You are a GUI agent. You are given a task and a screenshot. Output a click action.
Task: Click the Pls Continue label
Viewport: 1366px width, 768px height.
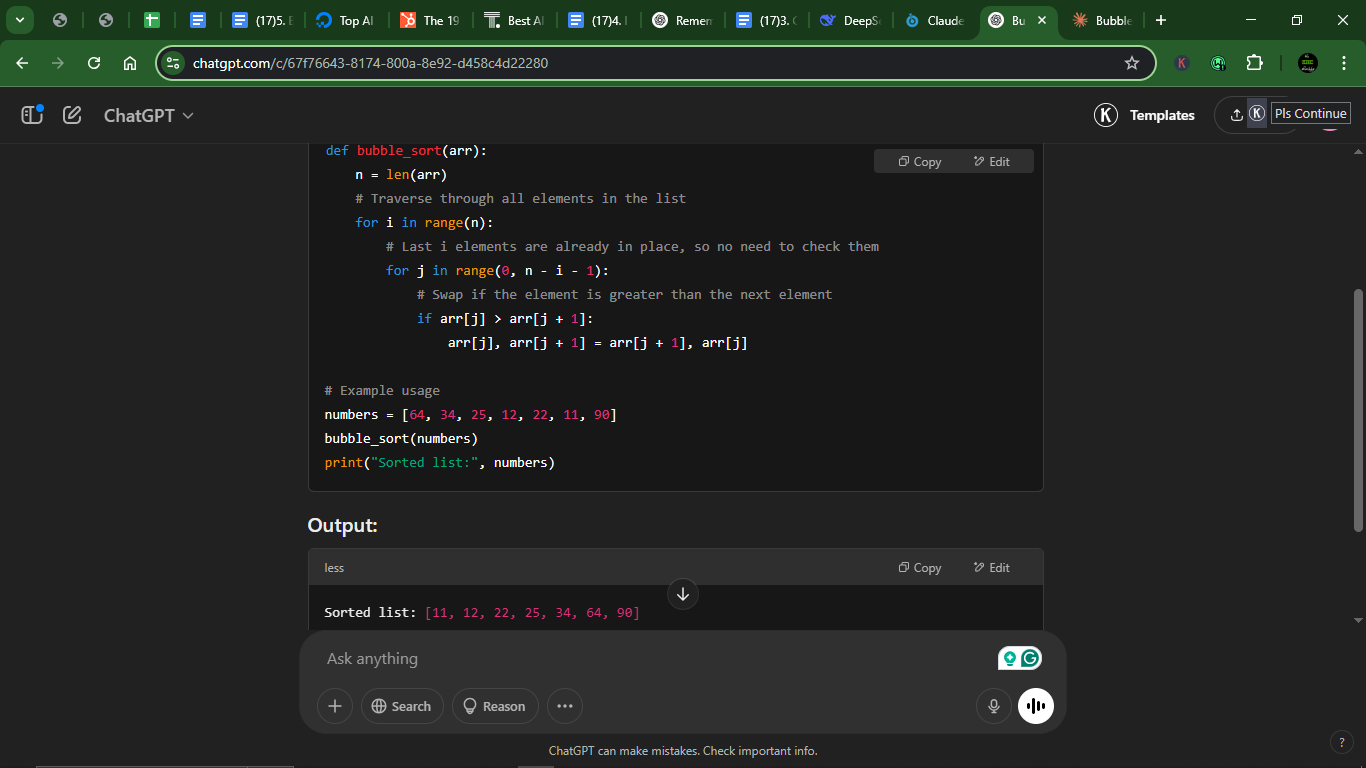(x=1311, y=114)
